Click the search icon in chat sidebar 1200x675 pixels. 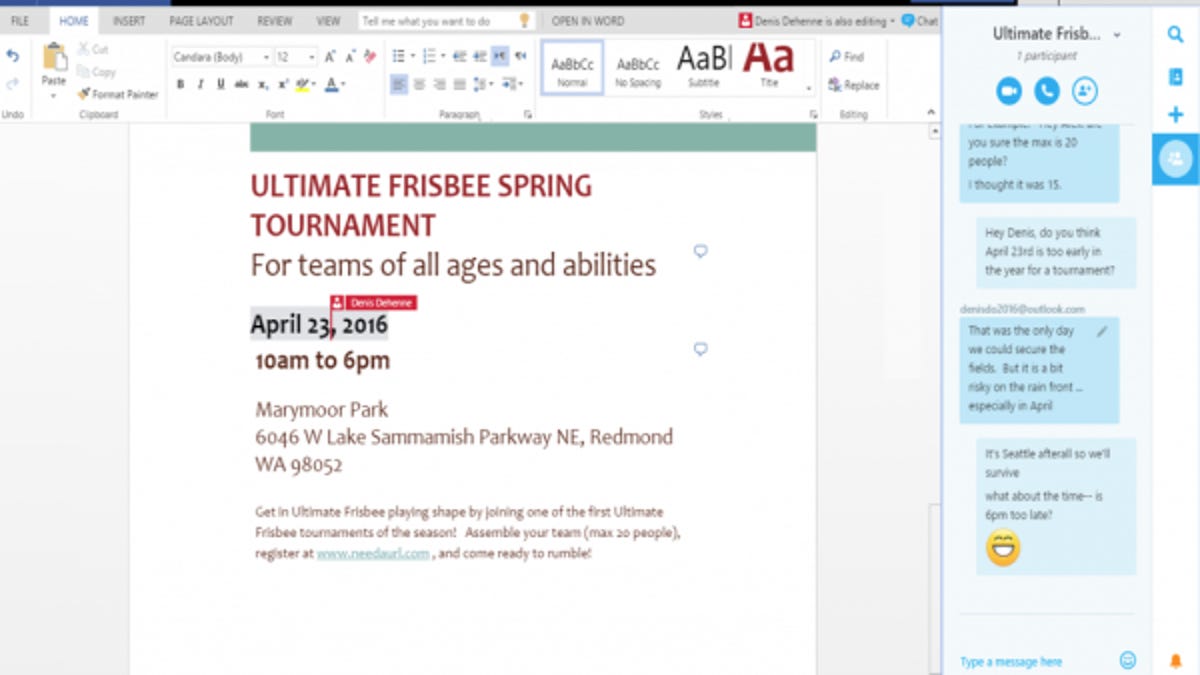[x=1175, y=35]
